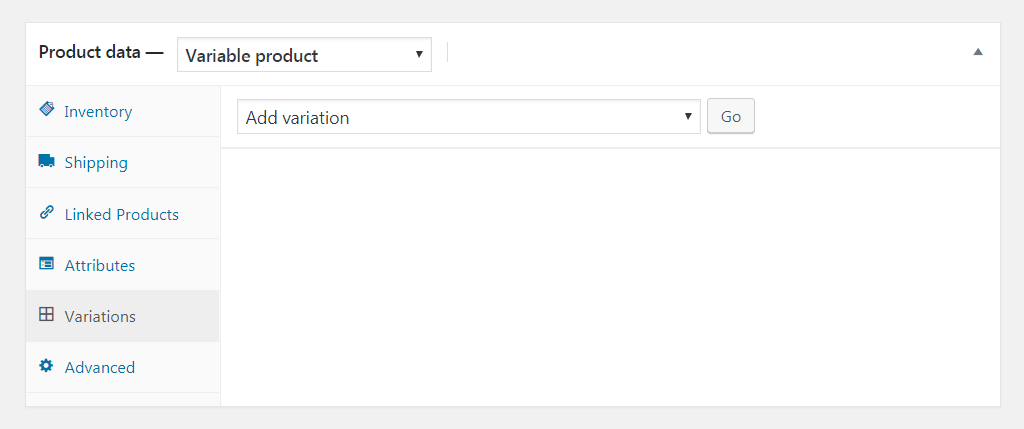Collapse the Product data panel with the triangle
The height and width of the screenshot is (429, 1024).
click(978, 52)
